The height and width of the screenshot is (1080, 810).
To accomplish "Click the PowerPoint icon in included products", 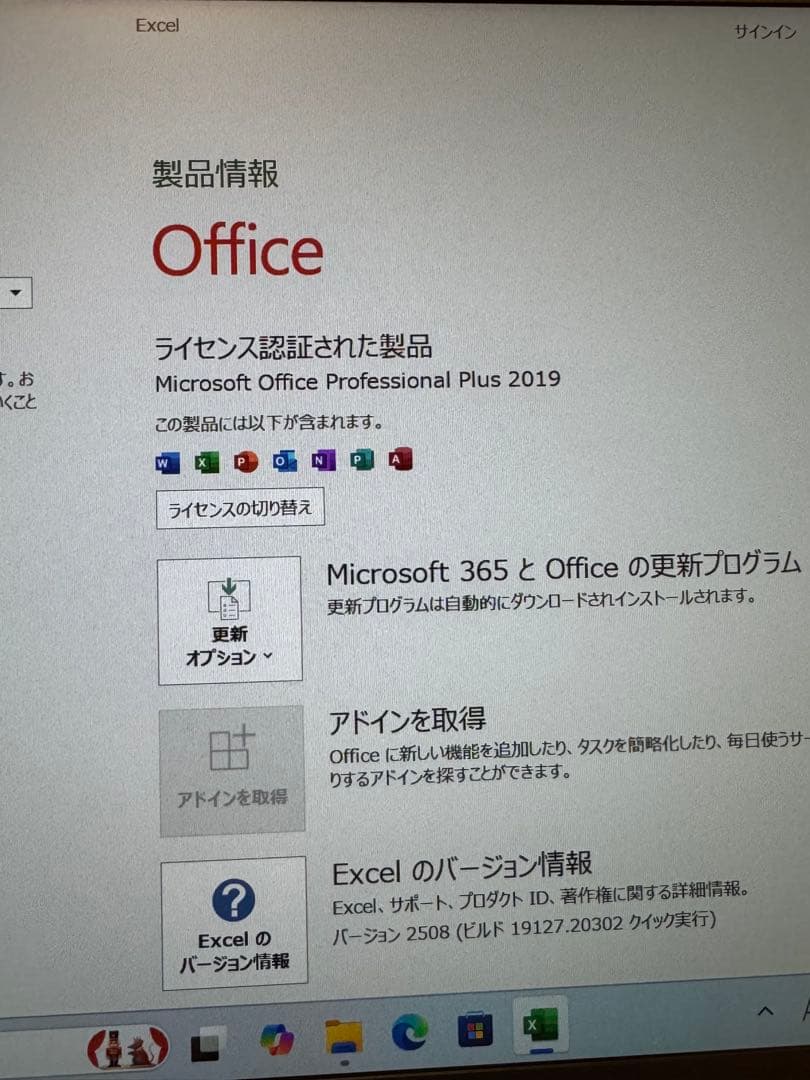I will pos(245,462).
